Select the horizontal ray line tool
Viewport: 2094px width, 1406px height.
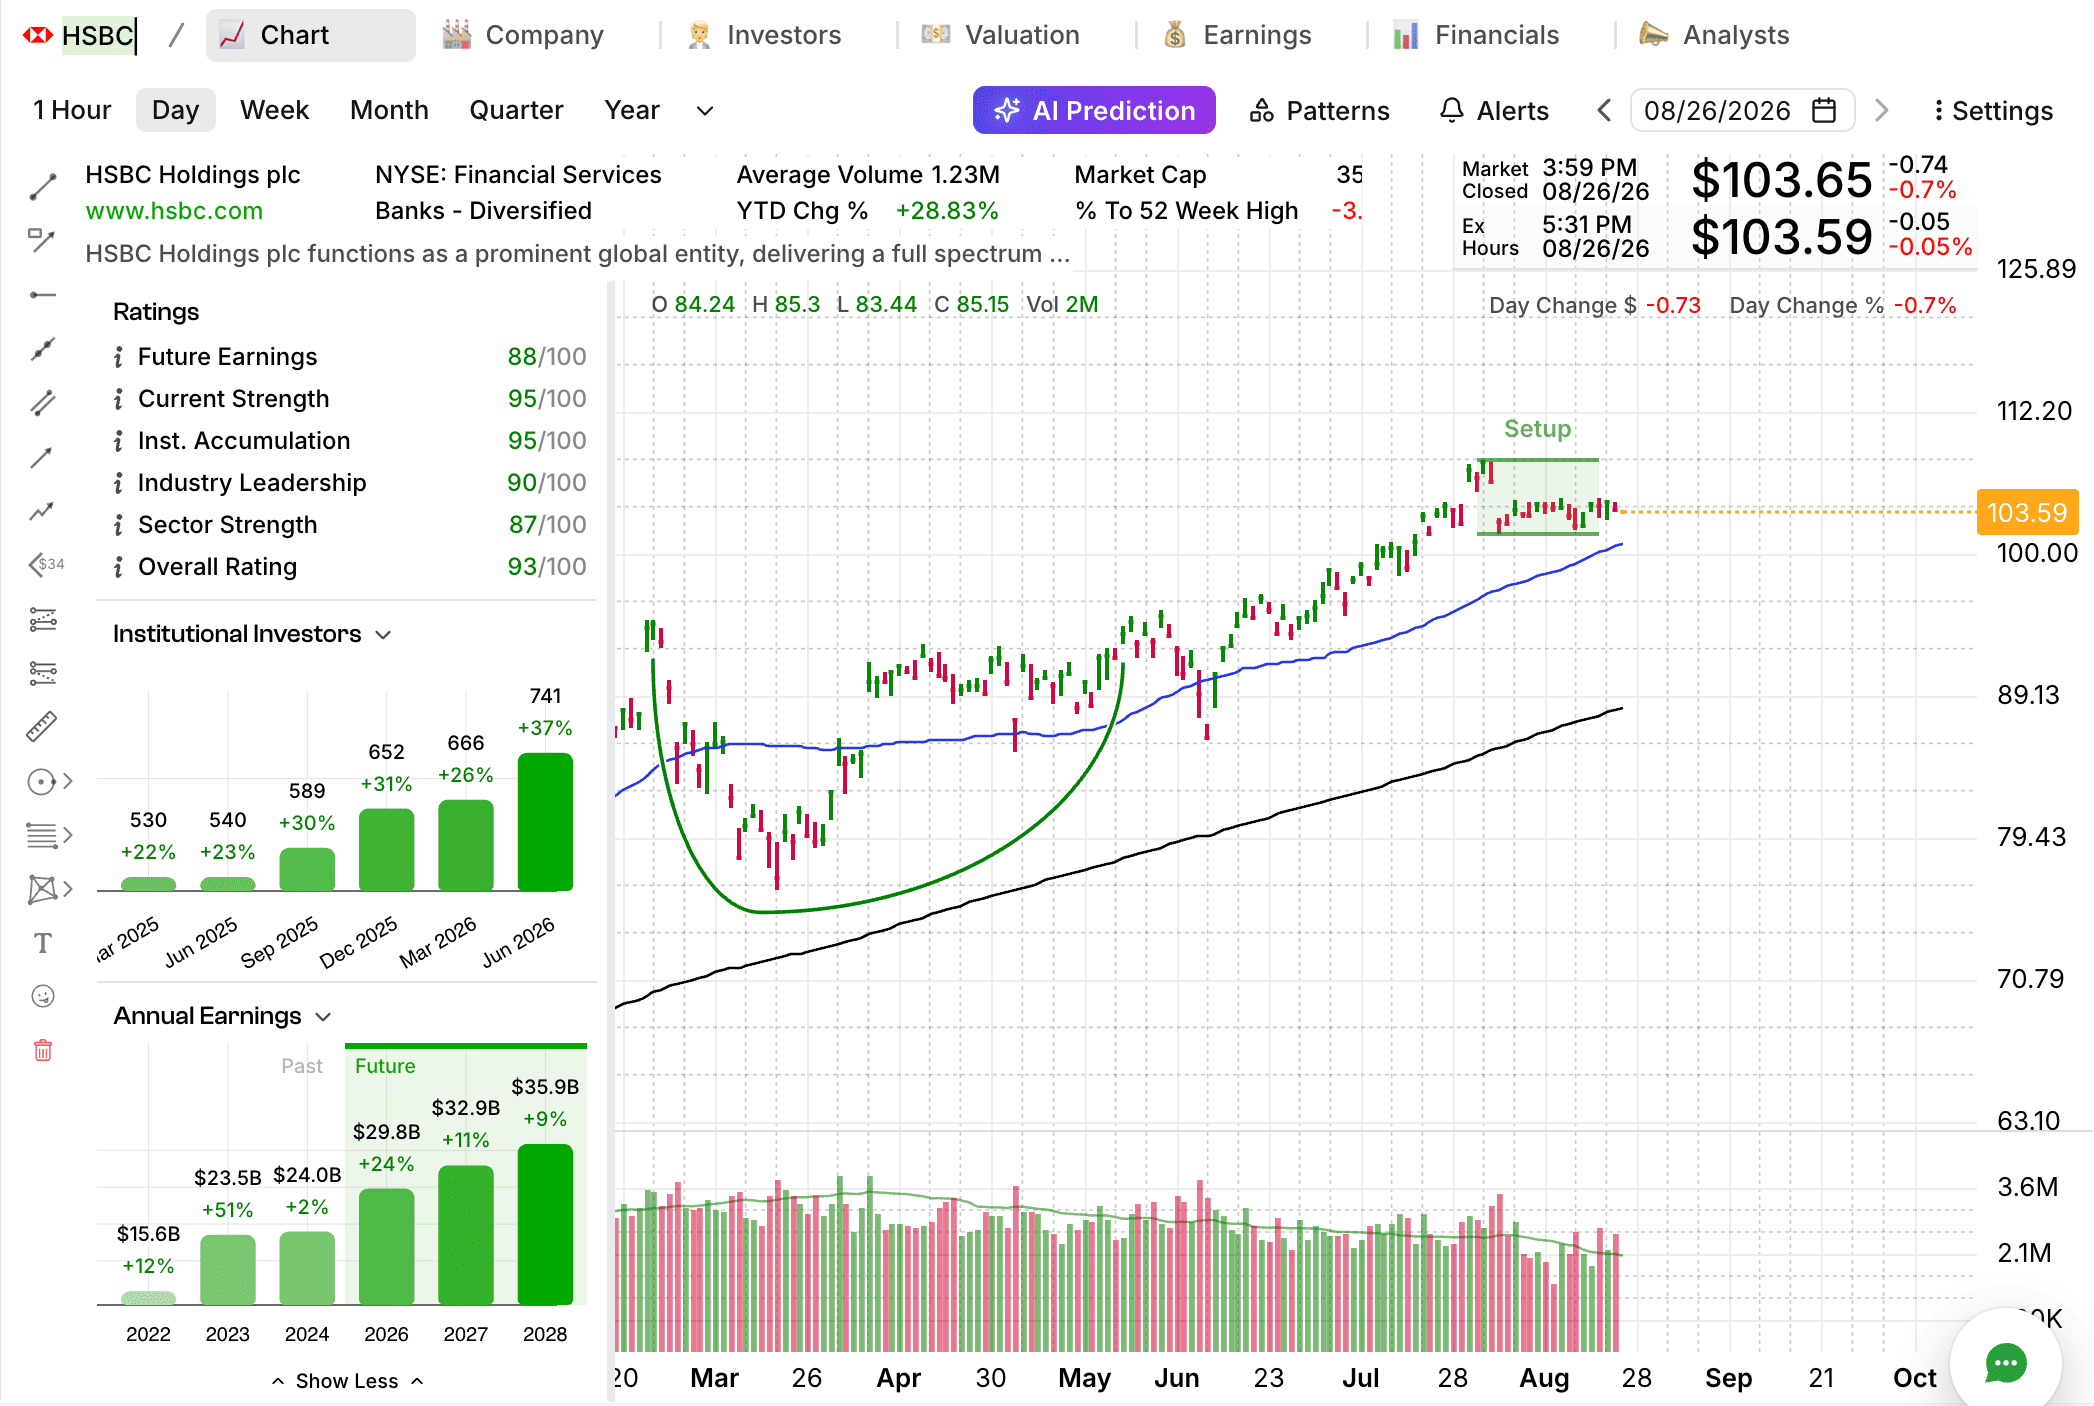(x=43, y=295)
